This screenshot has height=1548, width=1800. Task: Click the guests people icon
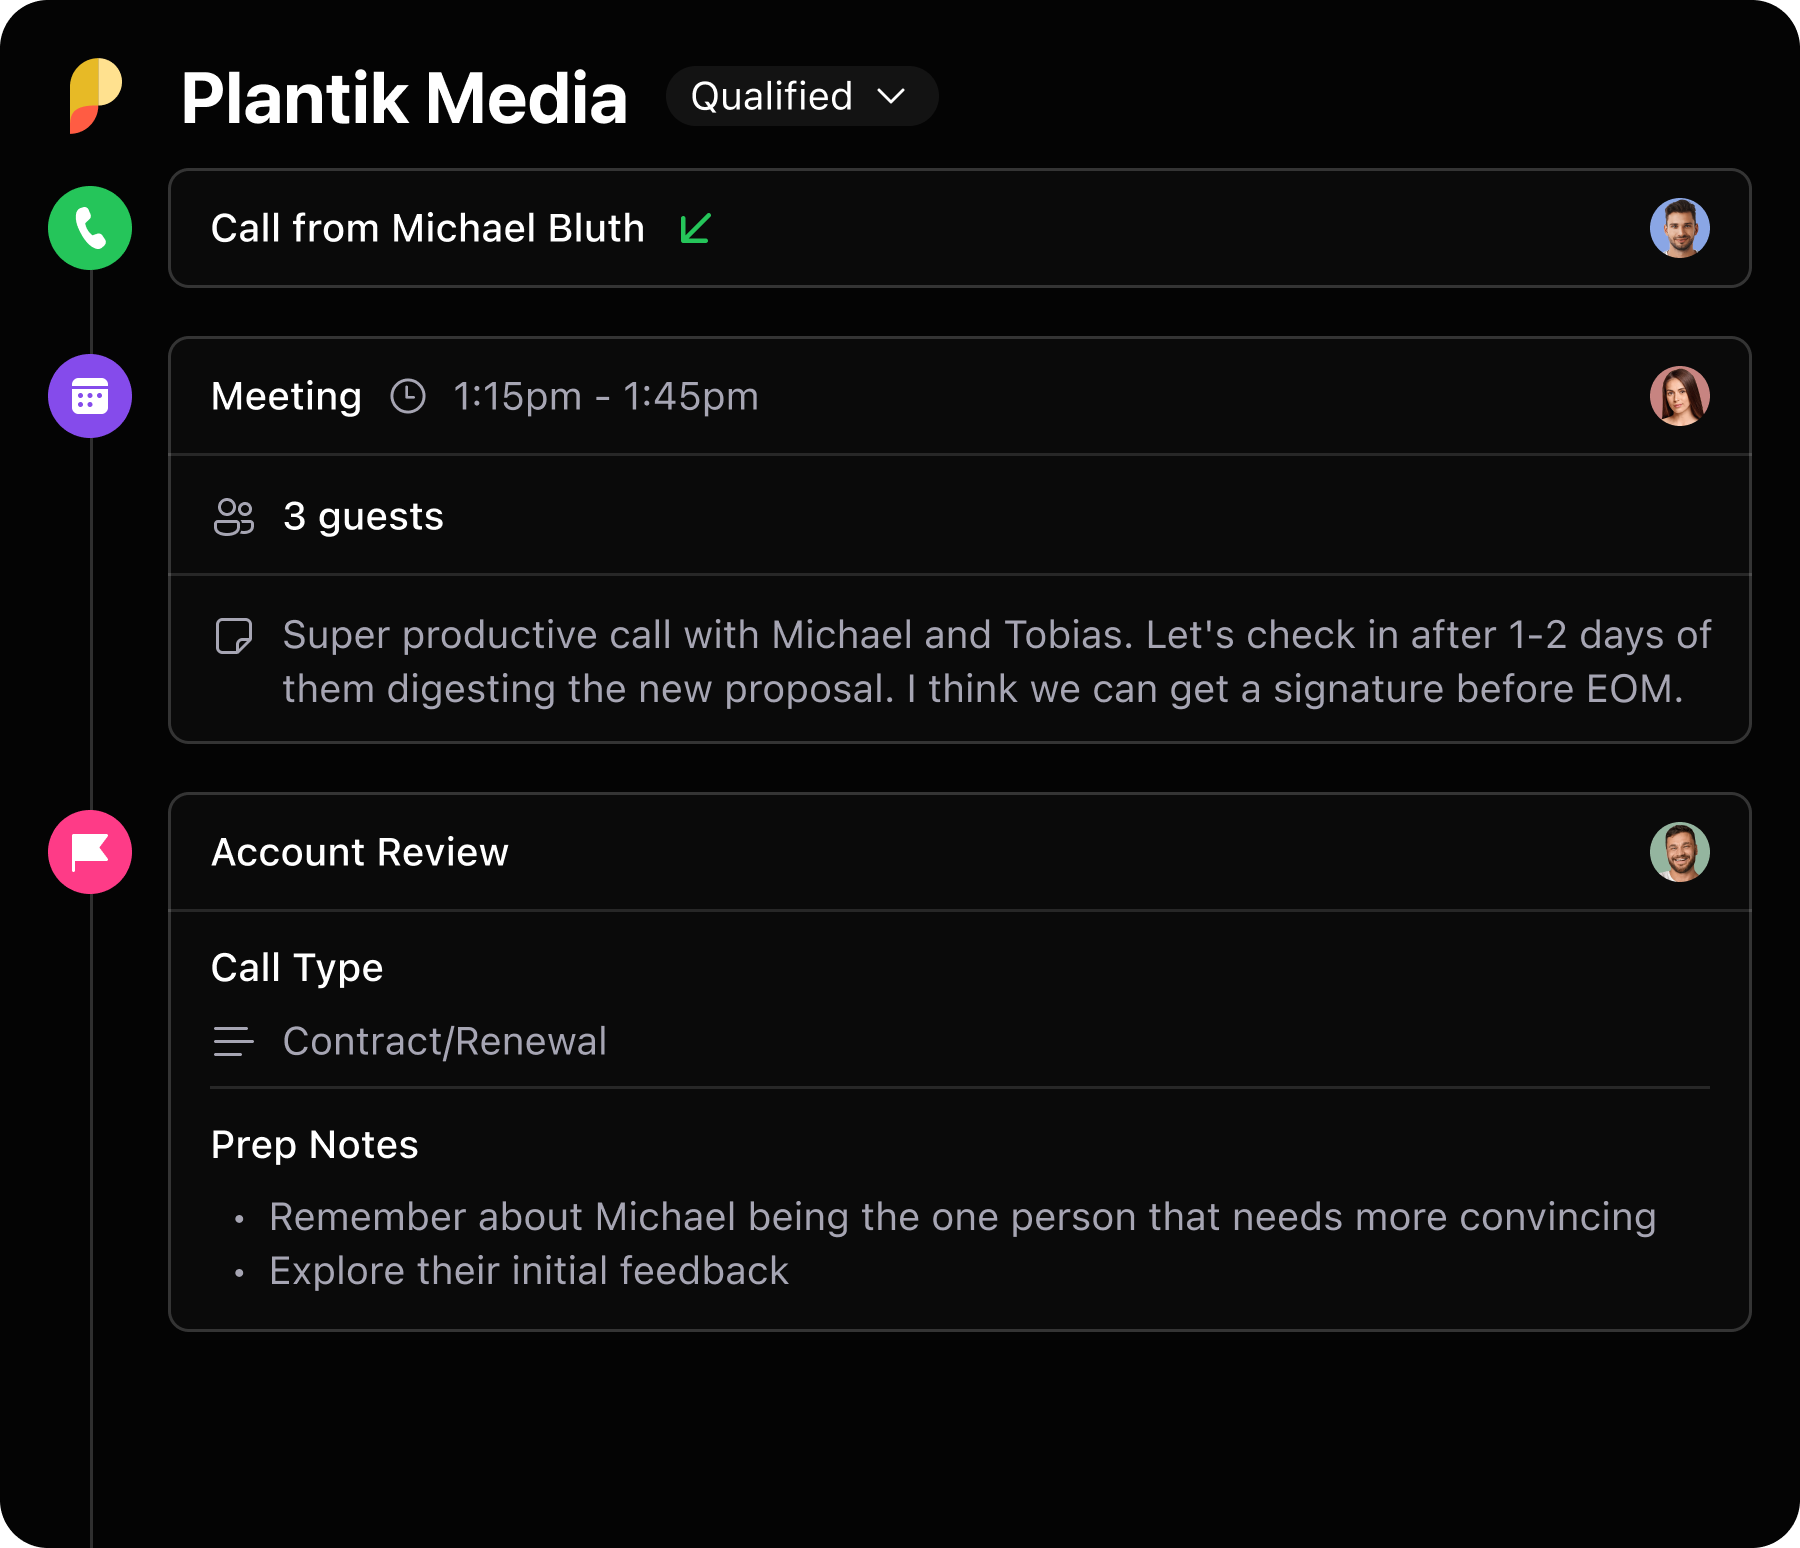234,517
